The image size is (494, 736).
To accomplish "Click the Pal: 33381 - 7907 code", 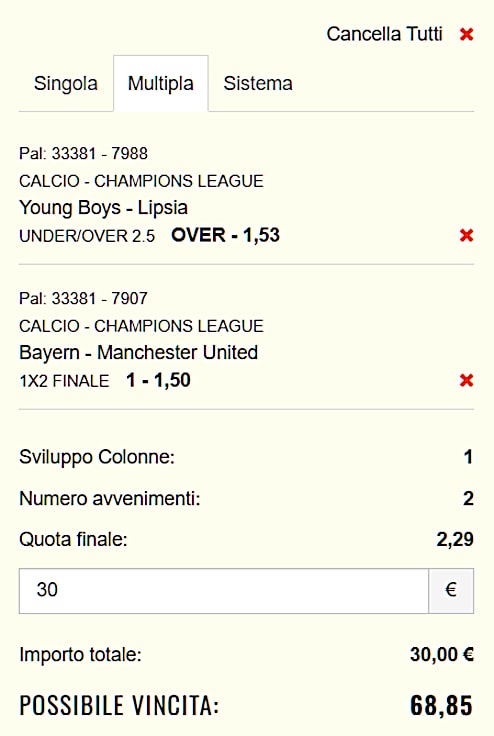I will tap(83, 298).
